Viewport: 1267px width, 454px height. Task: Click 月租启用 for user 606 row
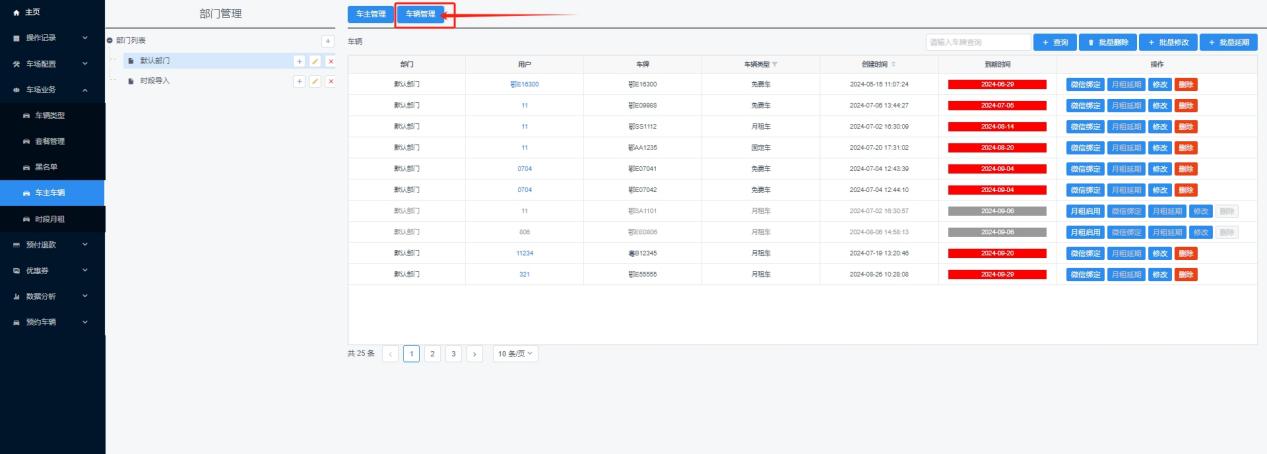point(1085,232)
